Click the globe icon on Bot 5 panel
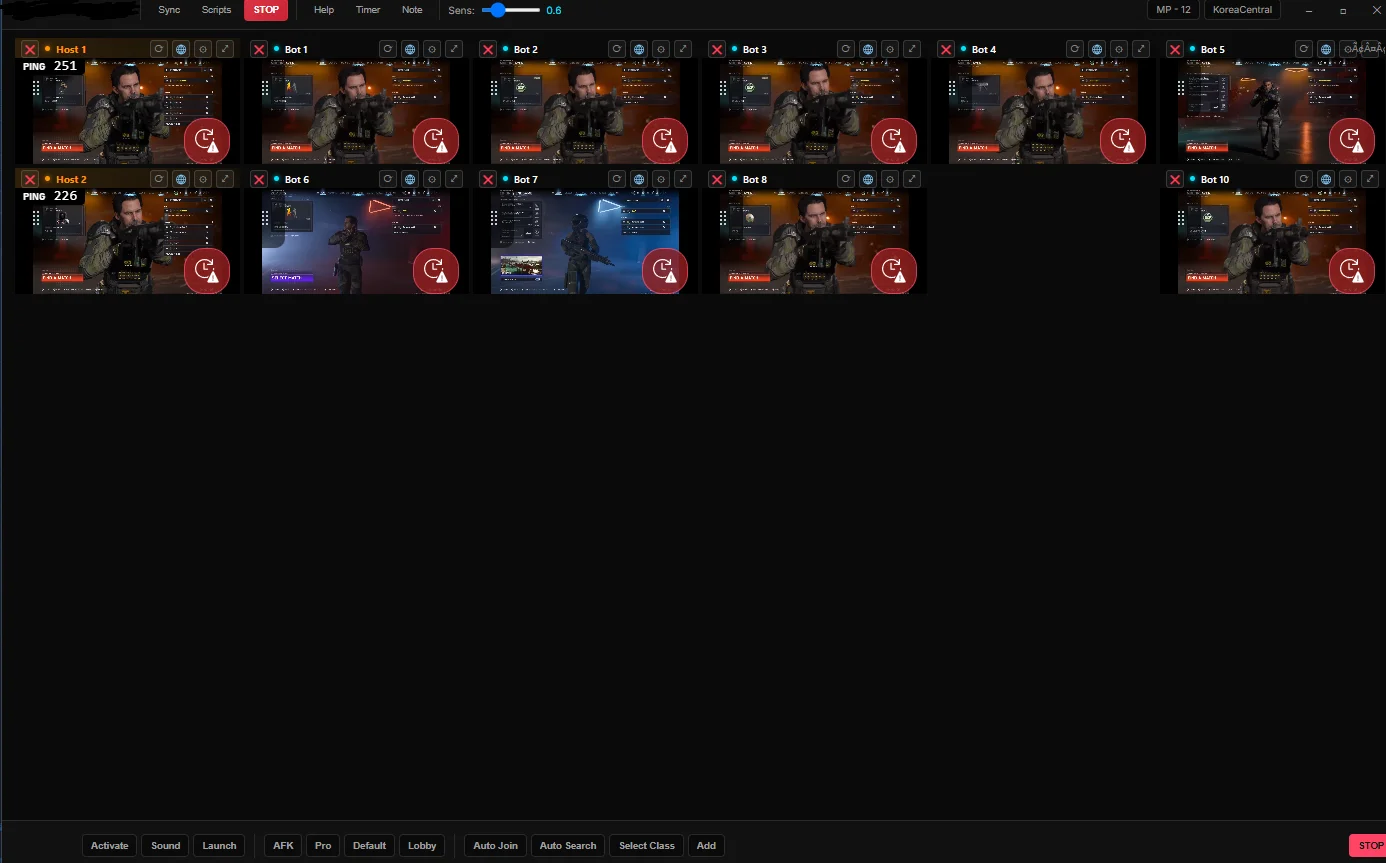The image size is (1386, 863). (1326, 48)
